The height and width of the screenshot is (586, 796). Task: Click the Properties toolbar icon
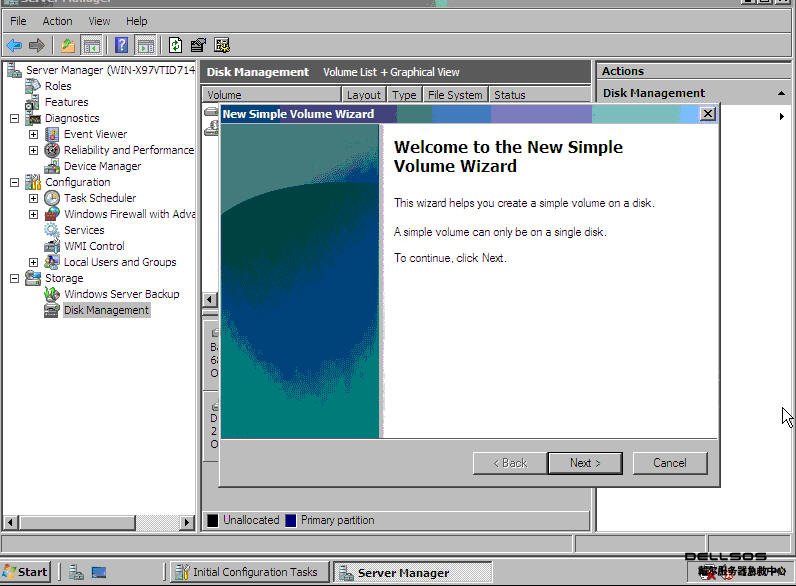198,45
